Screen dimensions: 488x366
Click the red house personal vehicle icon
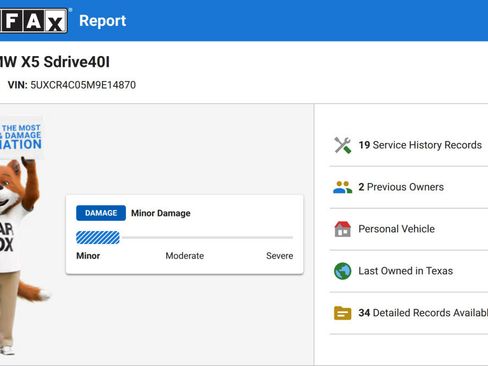coord(343,229)
